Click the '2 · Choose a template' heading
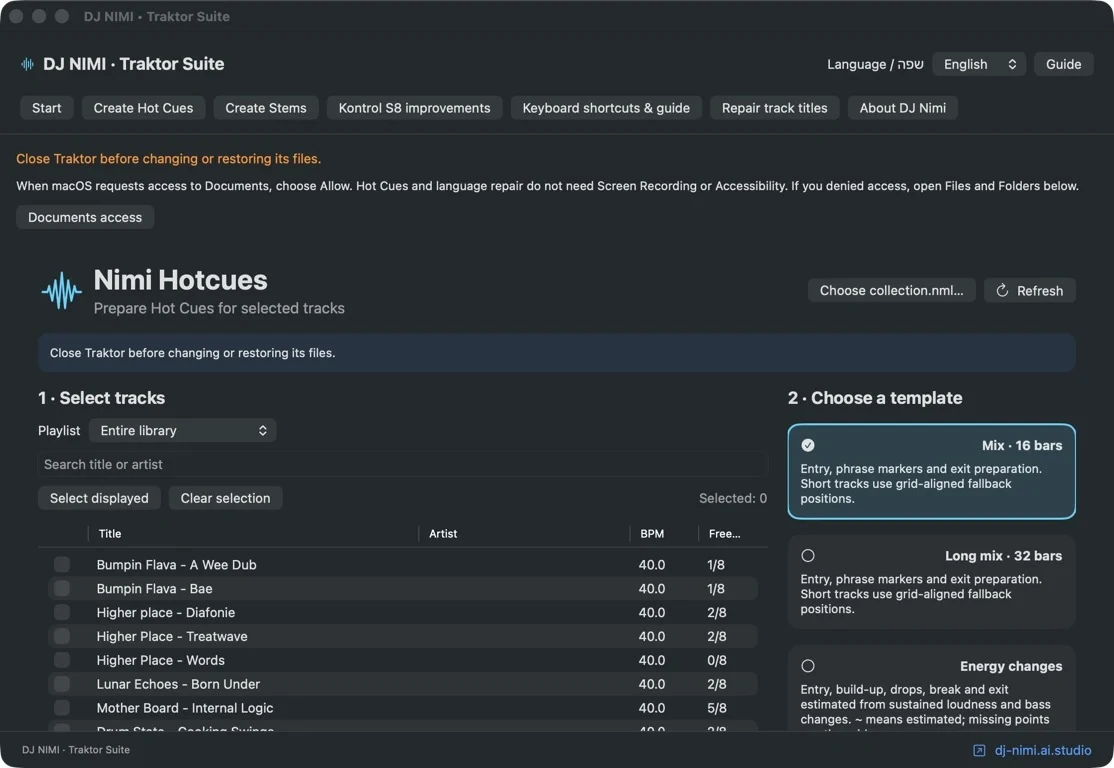 point(875,398)
